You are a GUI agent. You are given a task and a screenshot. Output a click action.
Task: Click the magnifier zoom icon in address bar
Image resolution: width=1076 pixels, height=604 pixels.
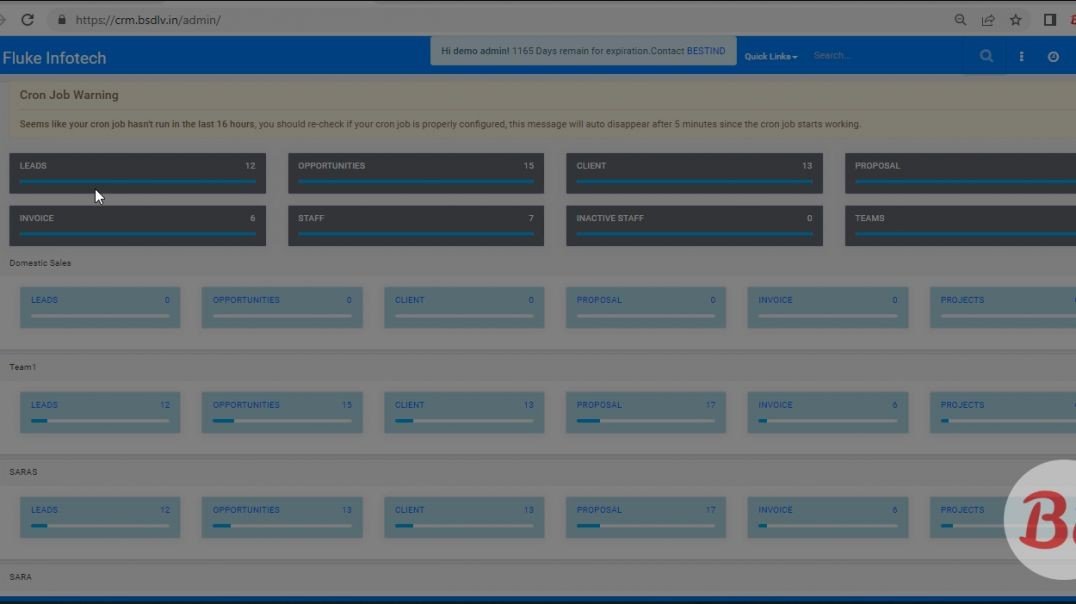960,19
